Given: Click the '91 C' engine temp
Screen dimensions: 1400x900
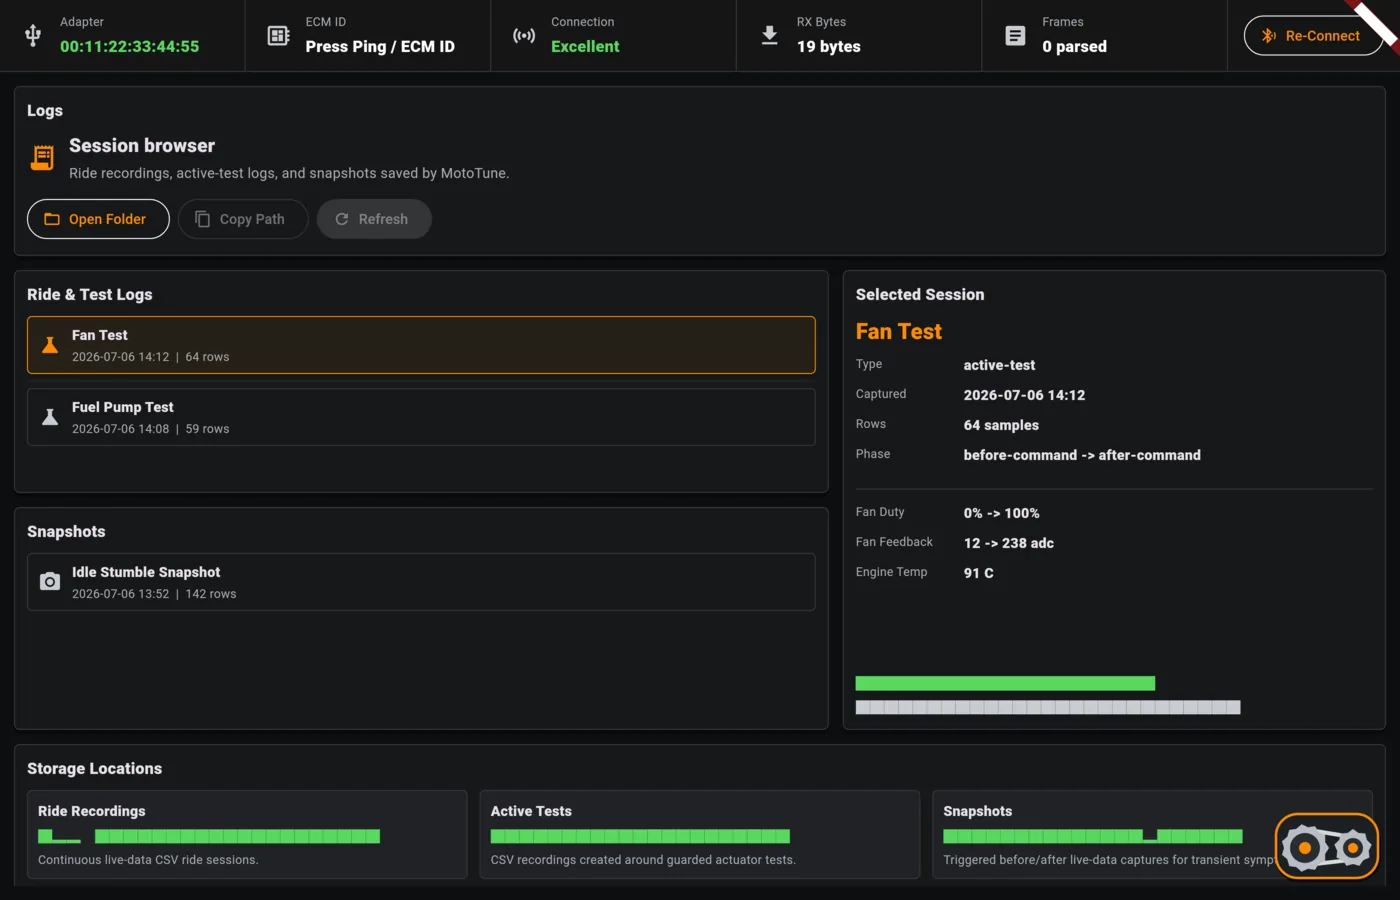Looking at the screenshot, I should 979,573.
